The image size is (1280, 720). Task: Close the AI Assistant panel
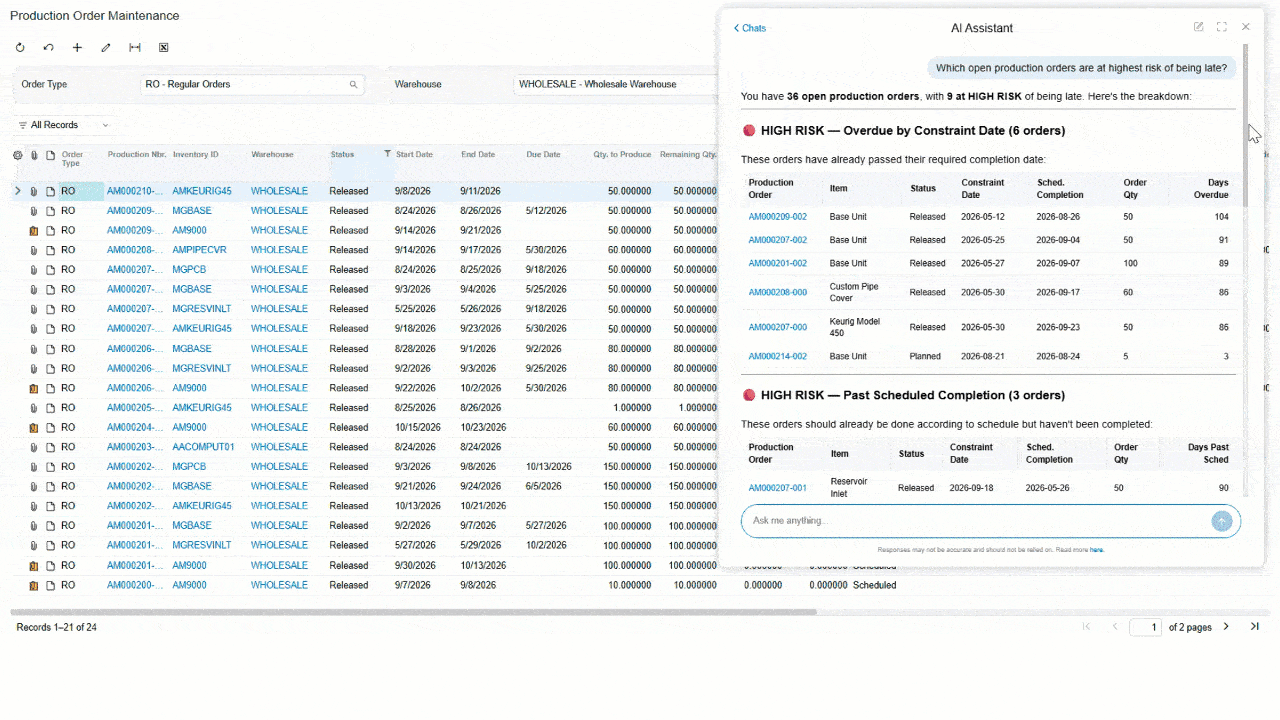1246,27
